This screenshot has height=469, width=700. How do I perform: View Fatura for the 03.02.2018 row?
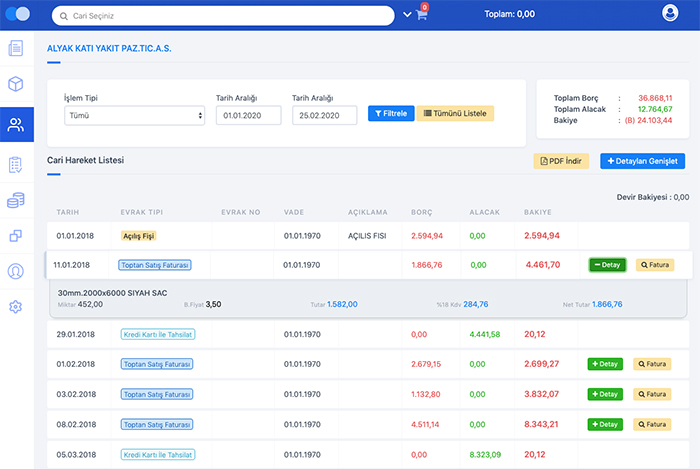652,394
